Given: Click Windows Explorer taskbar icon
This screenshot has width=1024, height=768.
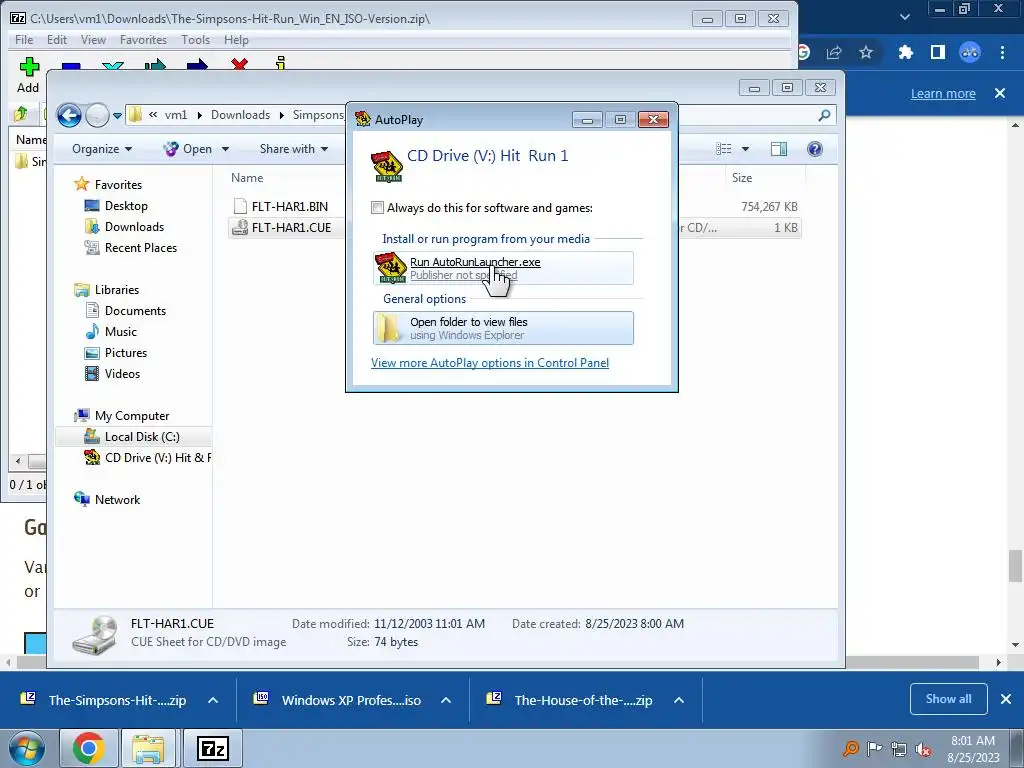Looking at the screenshot, I should [148, 748].
